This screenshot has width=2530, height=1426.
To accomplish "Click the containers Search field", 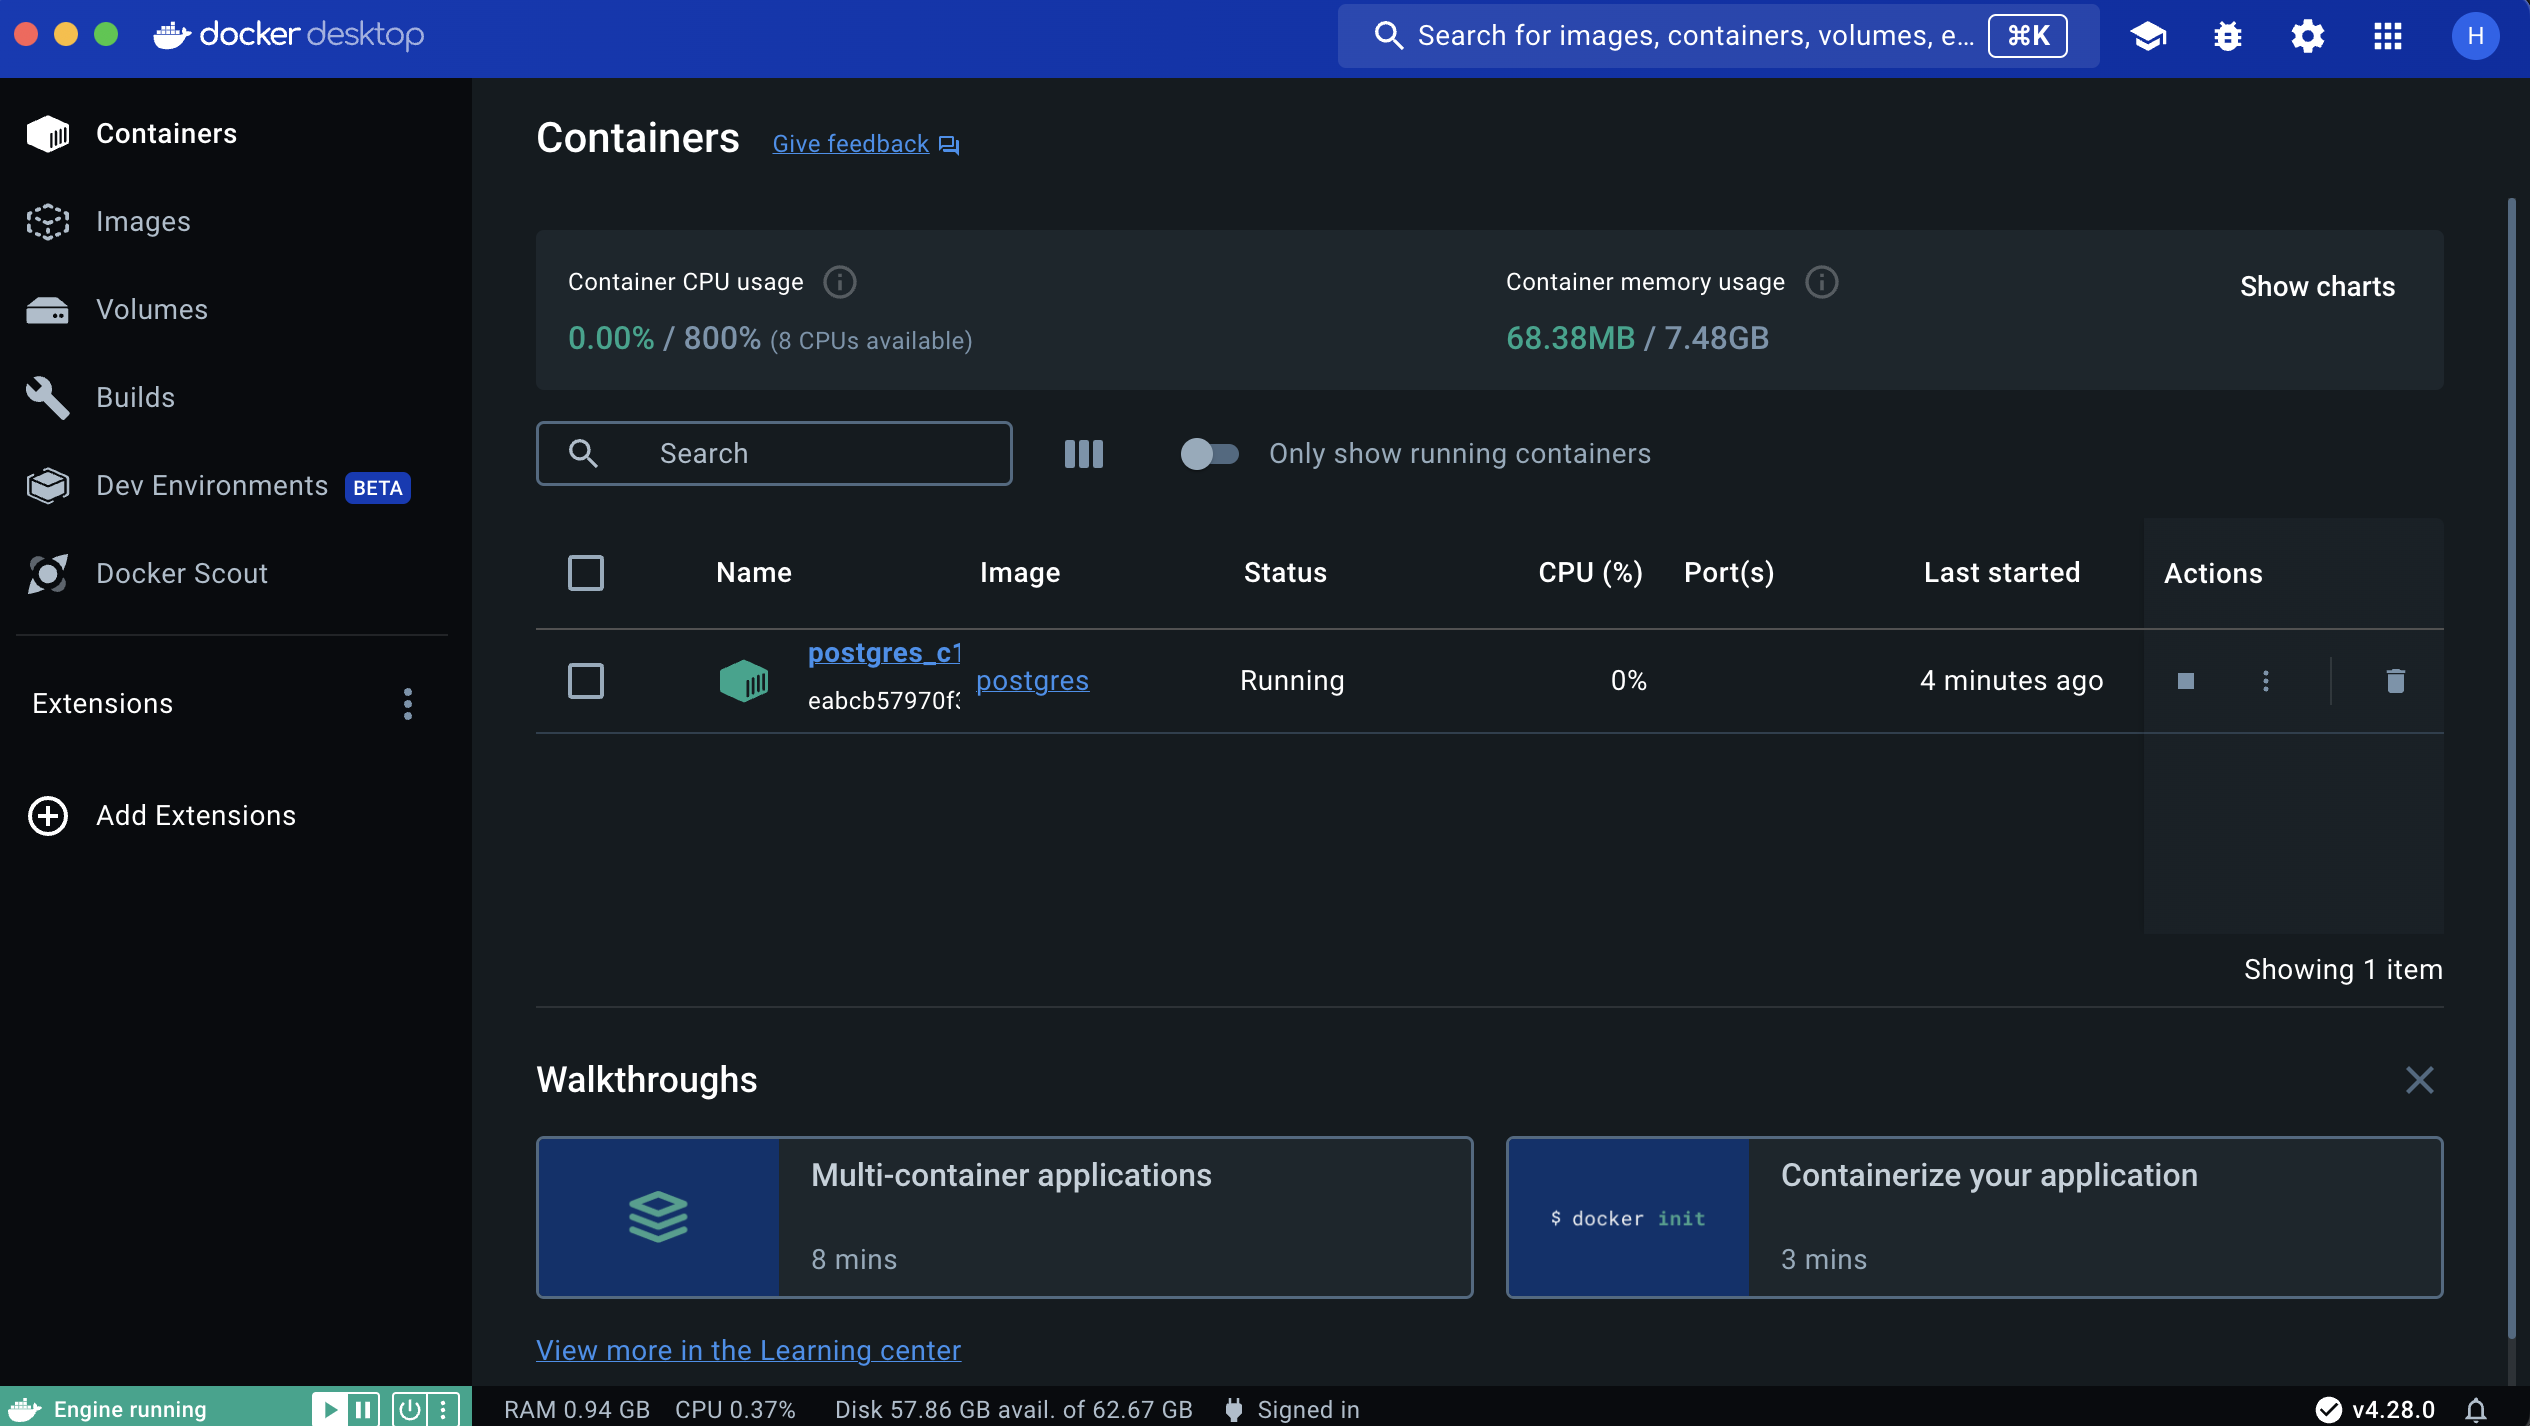I will click(x=774, y=454).
